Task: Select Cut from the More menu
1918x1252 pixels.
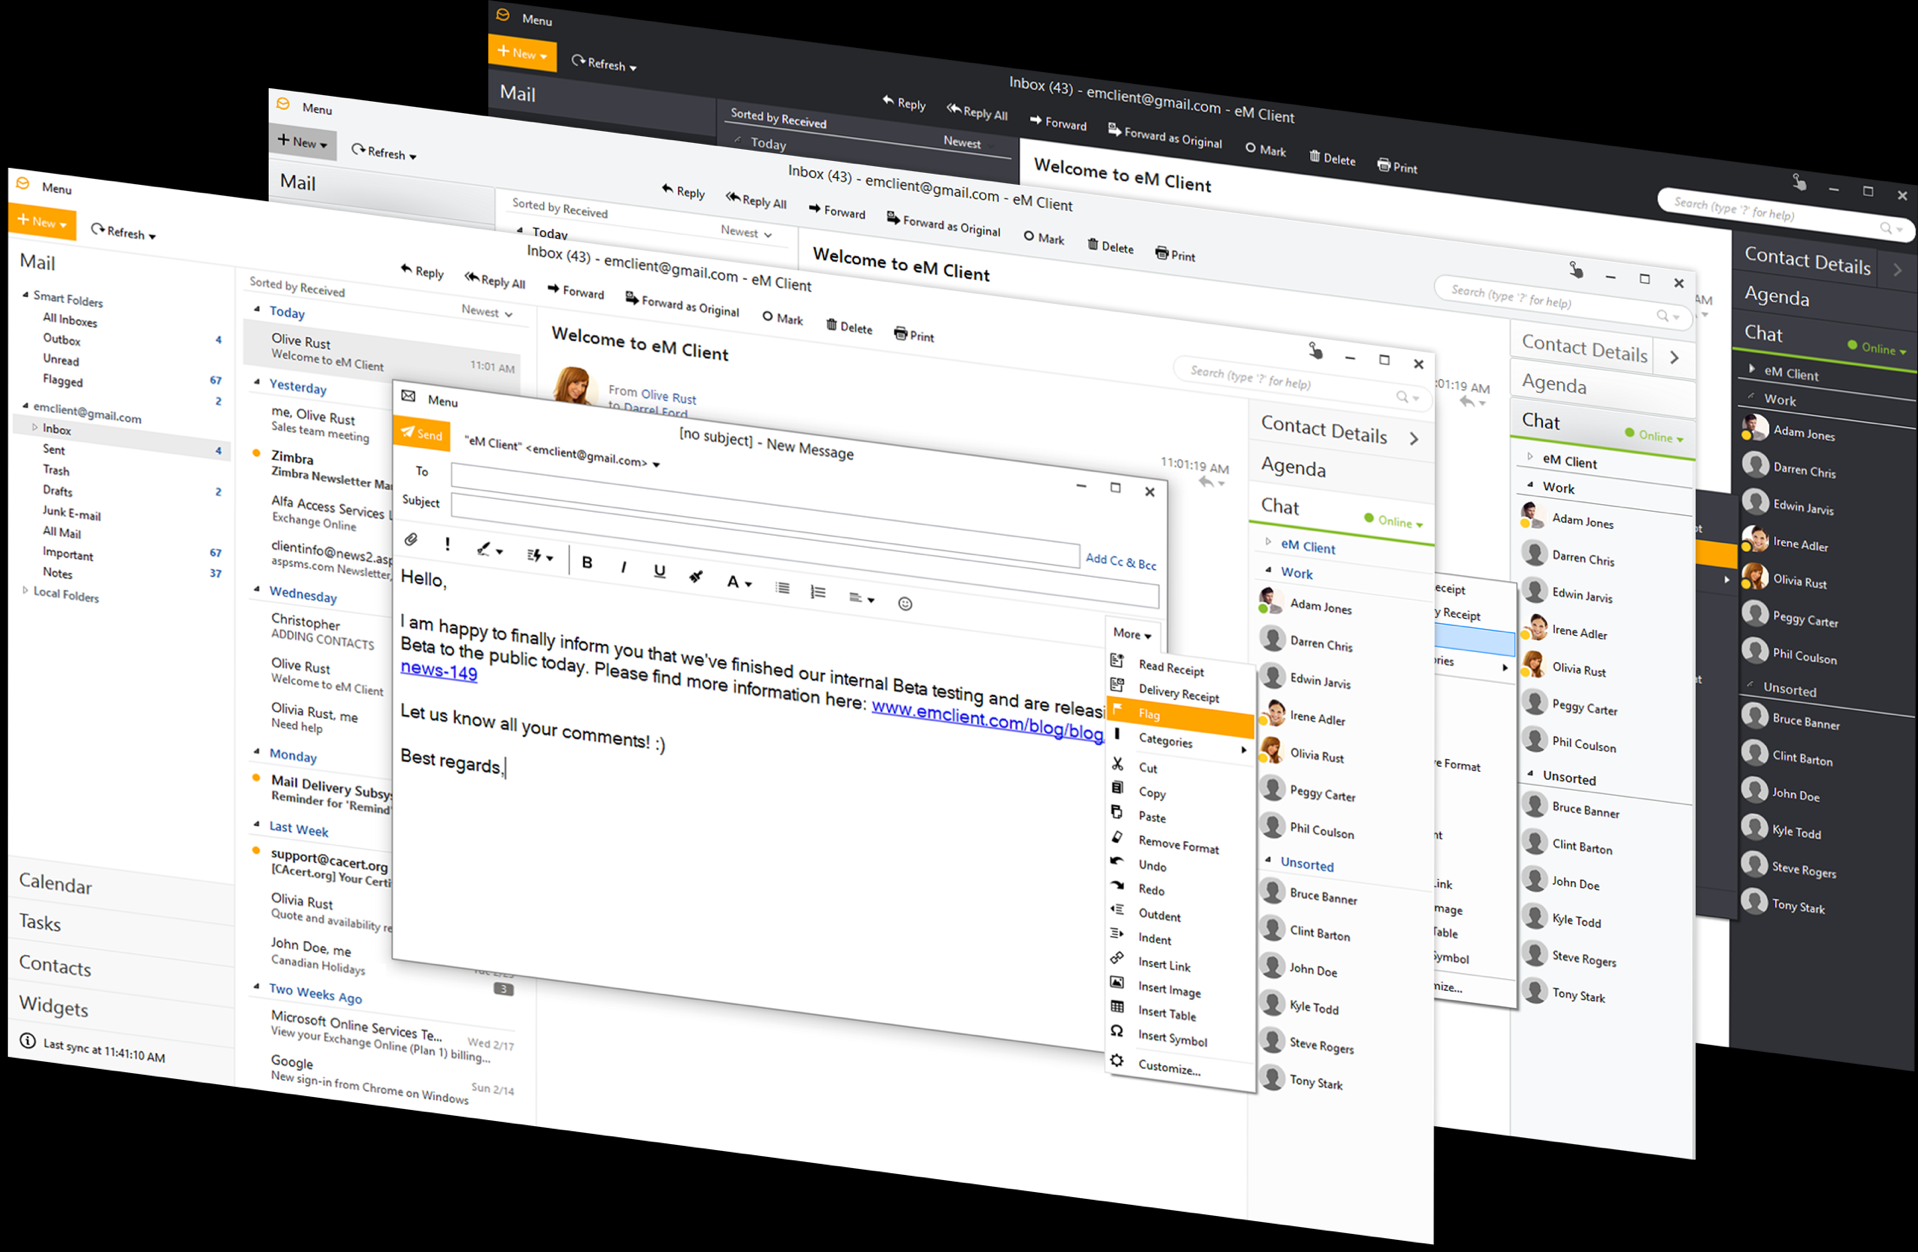Action: (1147, 768)
